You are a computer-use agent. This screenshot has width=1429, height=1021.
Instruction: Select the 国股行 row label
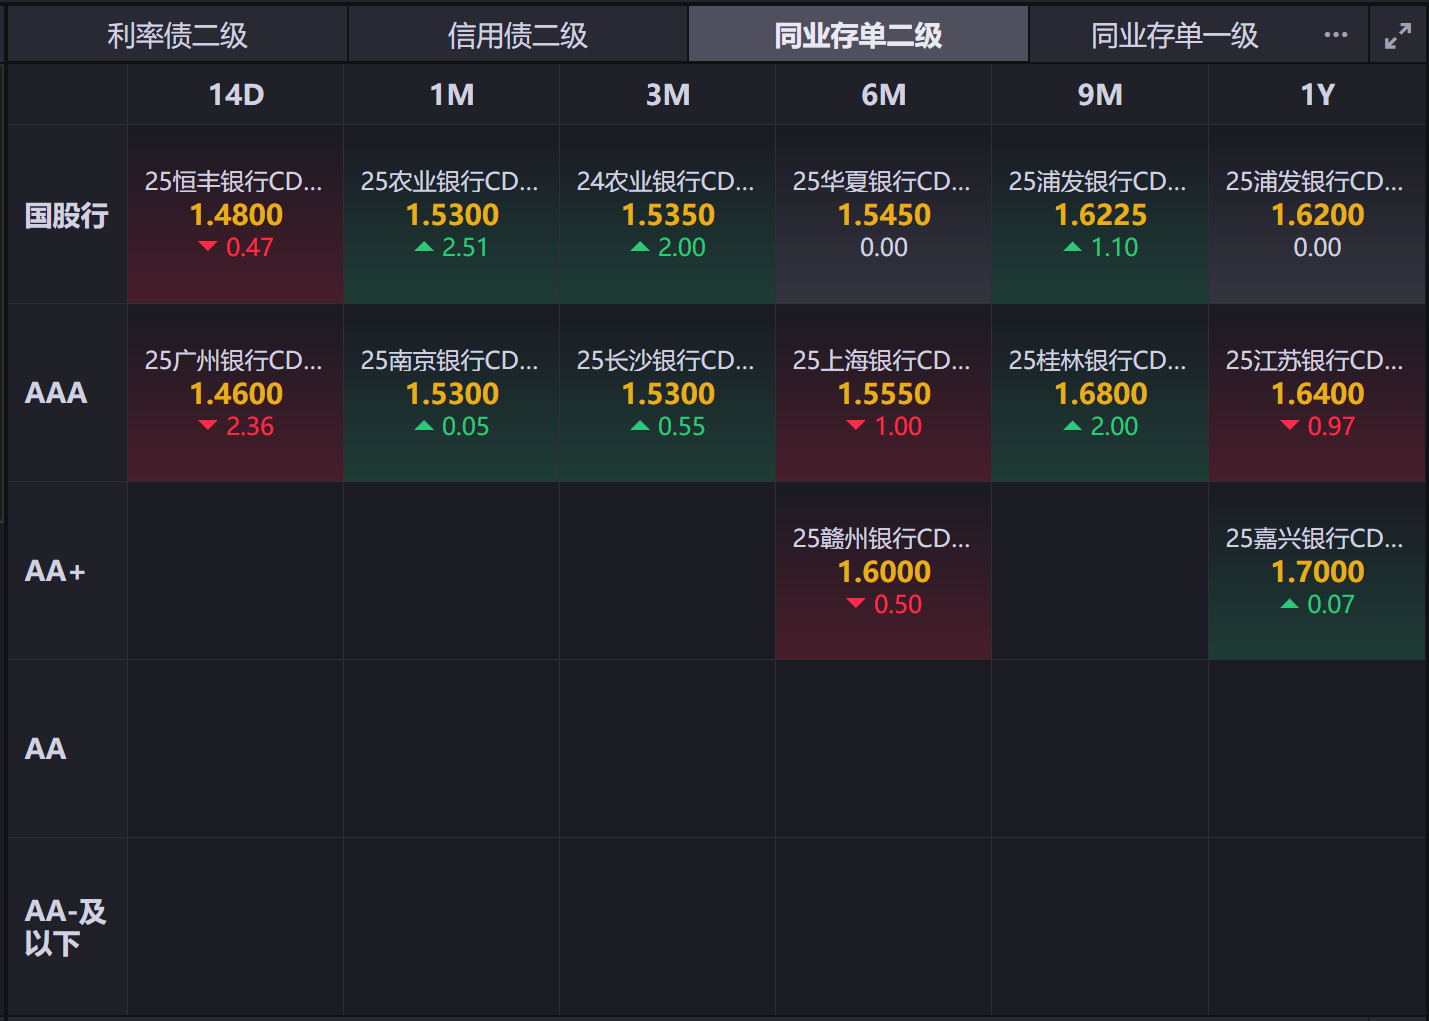(x=67, y=215)
